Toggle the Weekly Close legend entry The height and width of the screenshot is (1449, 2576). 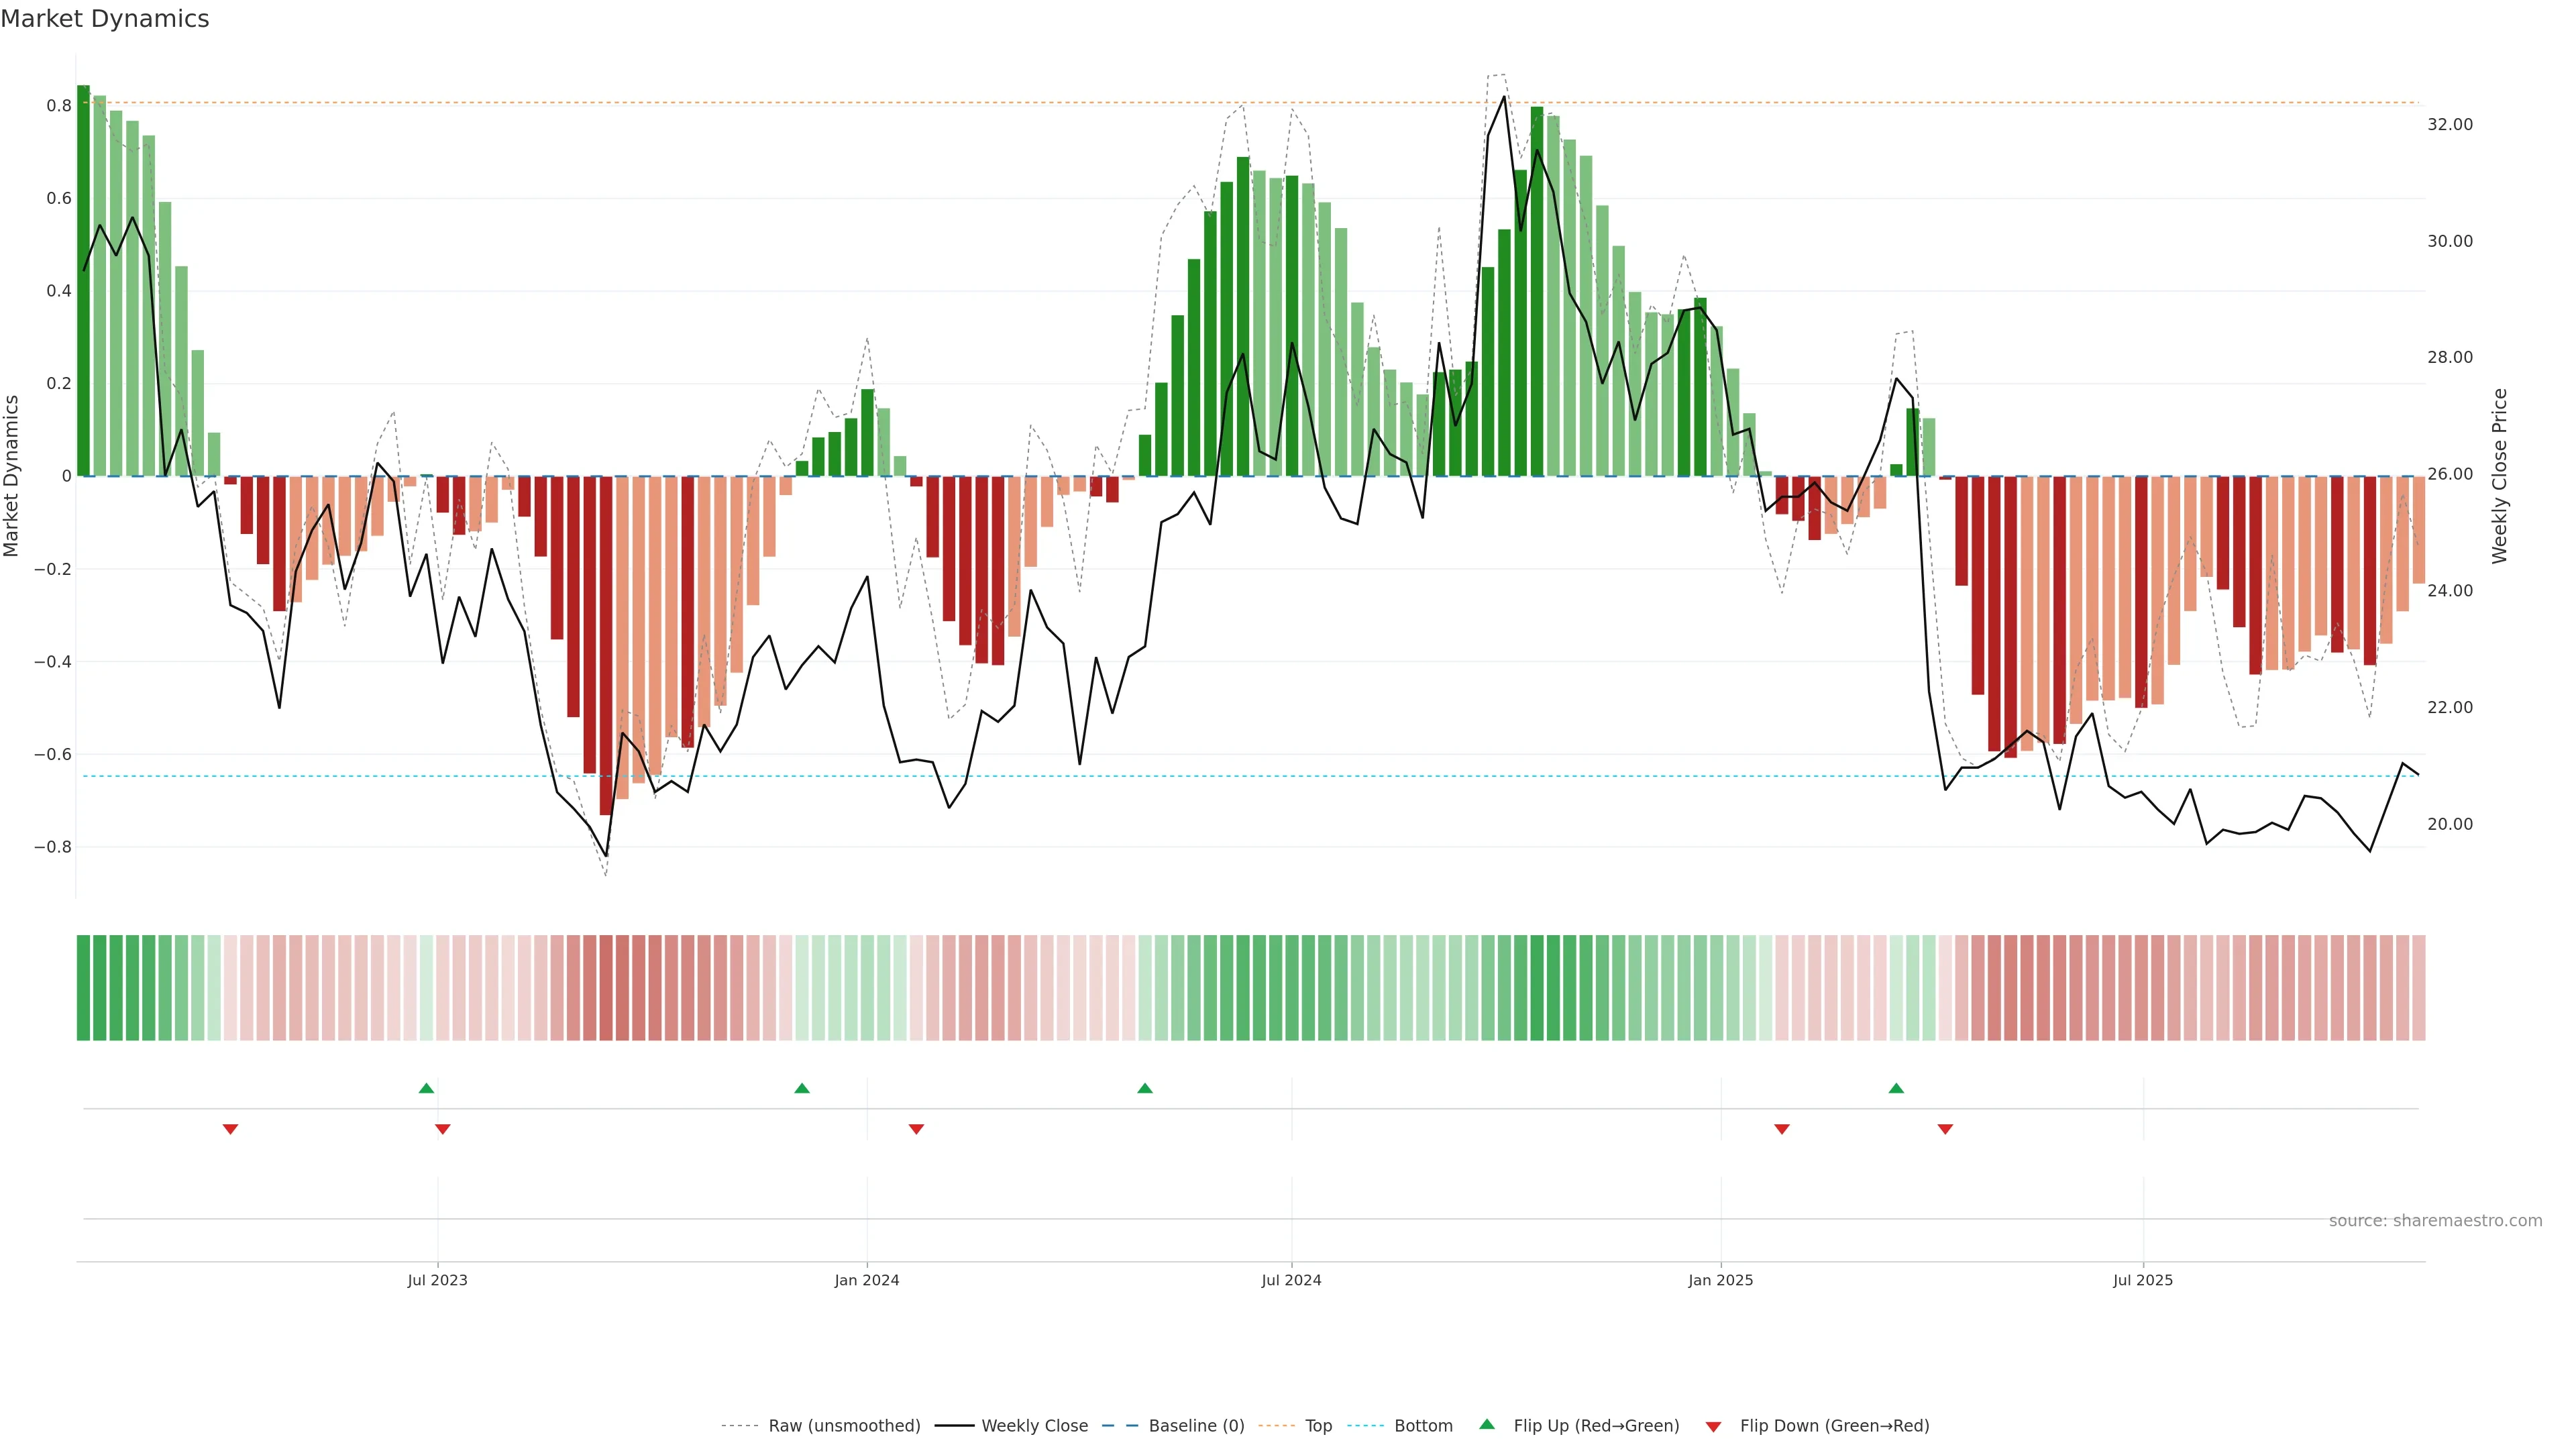tap(1034, 1426)
